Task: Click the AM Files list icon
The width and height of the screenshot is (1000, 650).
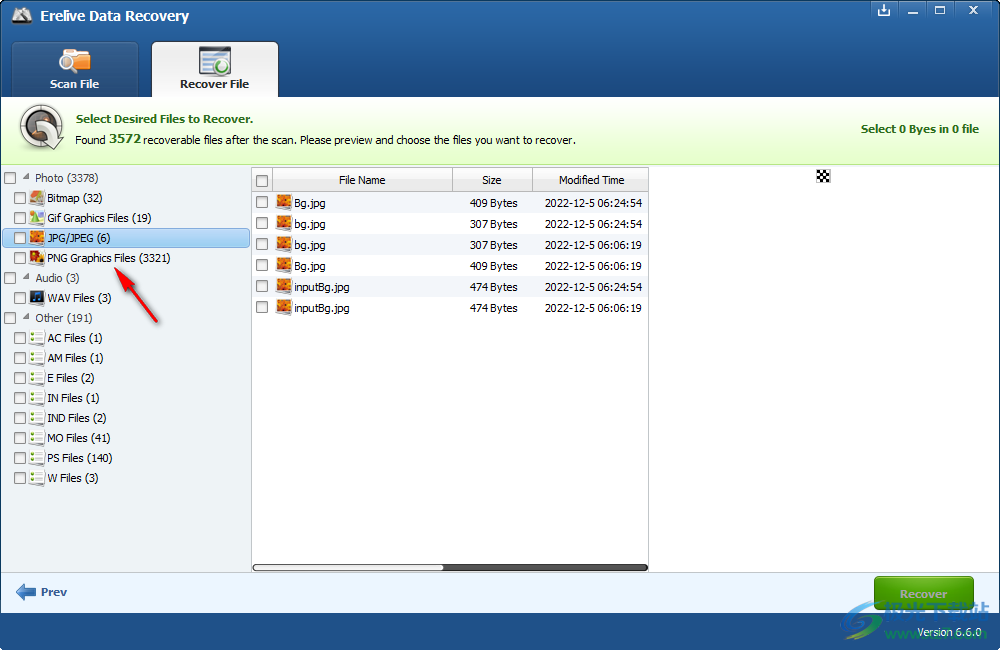Action: 37,357
